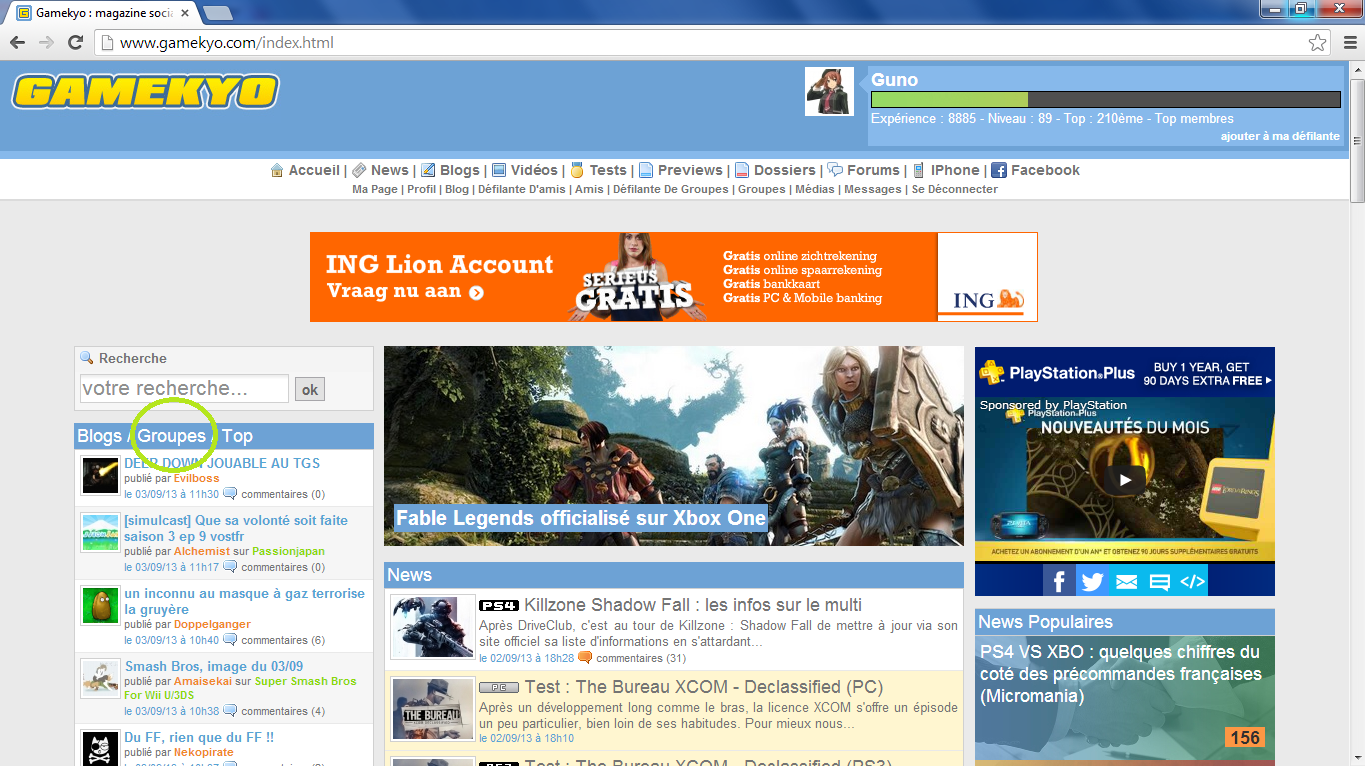Click the Ma Page link
1365x766 pixels.
pos(375,189)
